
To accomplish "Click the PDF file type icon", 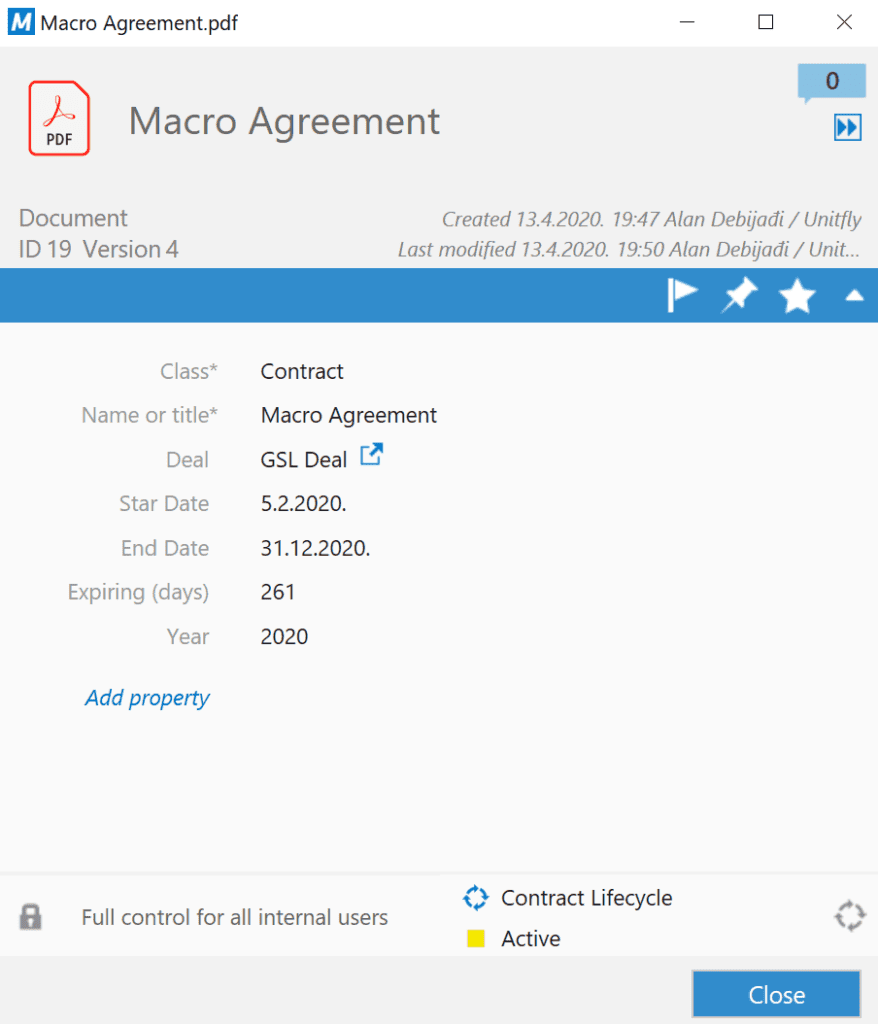I will tap(59, 119).
